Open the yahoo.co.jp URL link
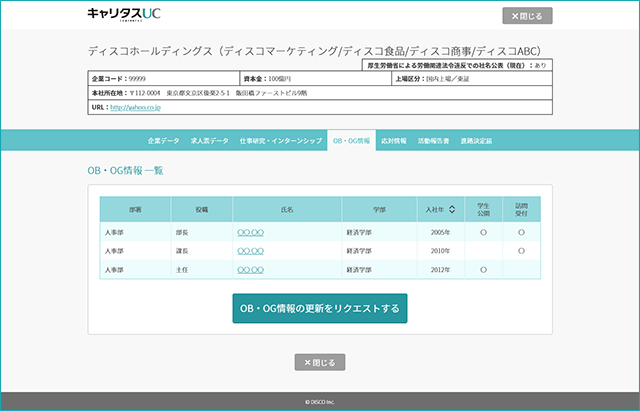This screenshot has width=640, height=411. coord(136,107)
